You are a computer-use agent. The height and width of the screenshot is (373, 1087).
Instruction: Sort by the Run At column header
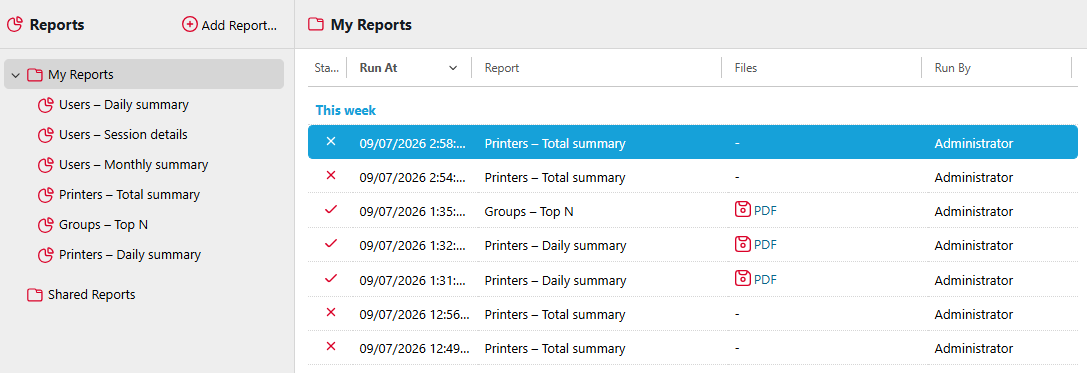(379, 68)
